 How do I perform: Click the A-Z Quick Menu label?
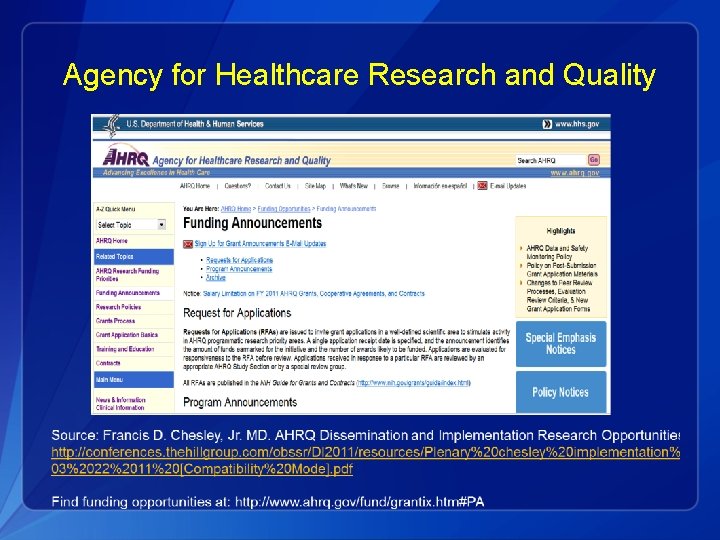(x=115, y=209)
